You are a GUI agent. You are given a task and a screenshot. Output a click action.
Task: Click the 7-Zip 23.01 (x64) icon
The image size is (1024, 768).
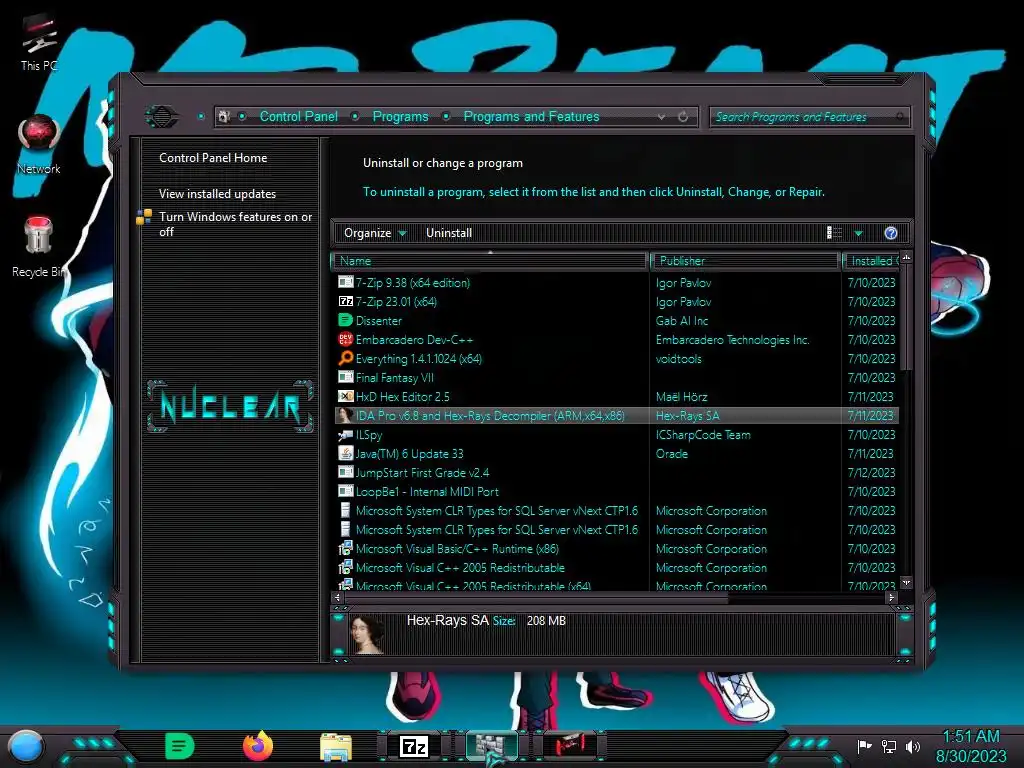345,302
